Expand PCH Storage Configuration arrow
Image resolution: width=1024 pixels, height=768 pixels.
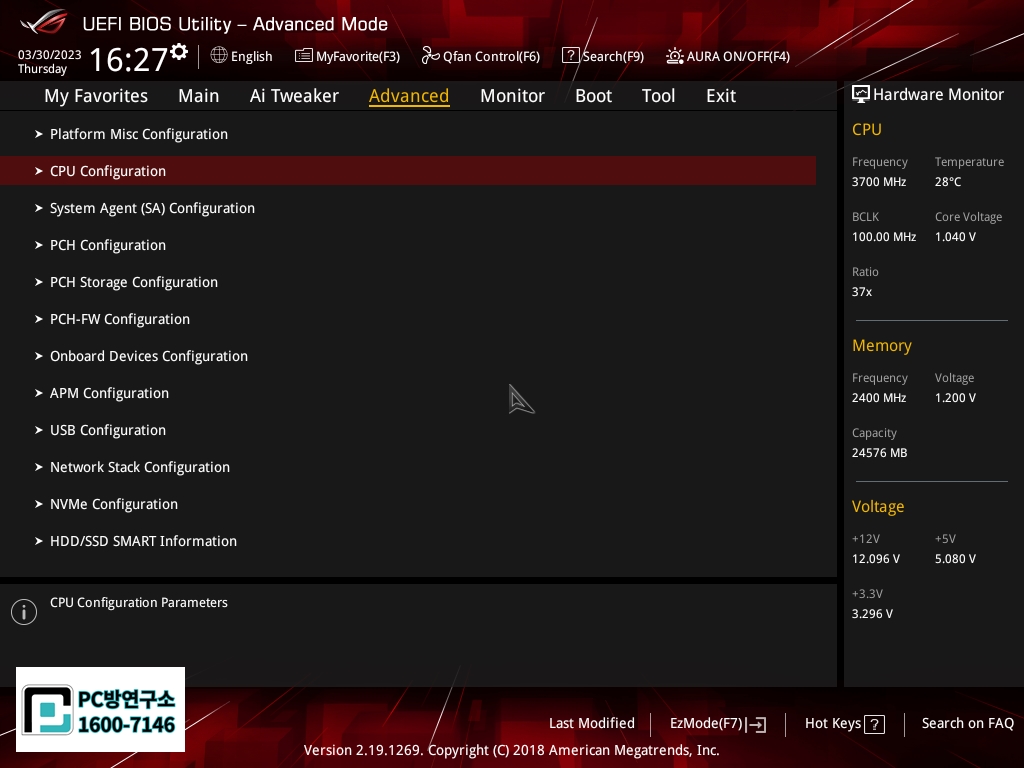39,282
